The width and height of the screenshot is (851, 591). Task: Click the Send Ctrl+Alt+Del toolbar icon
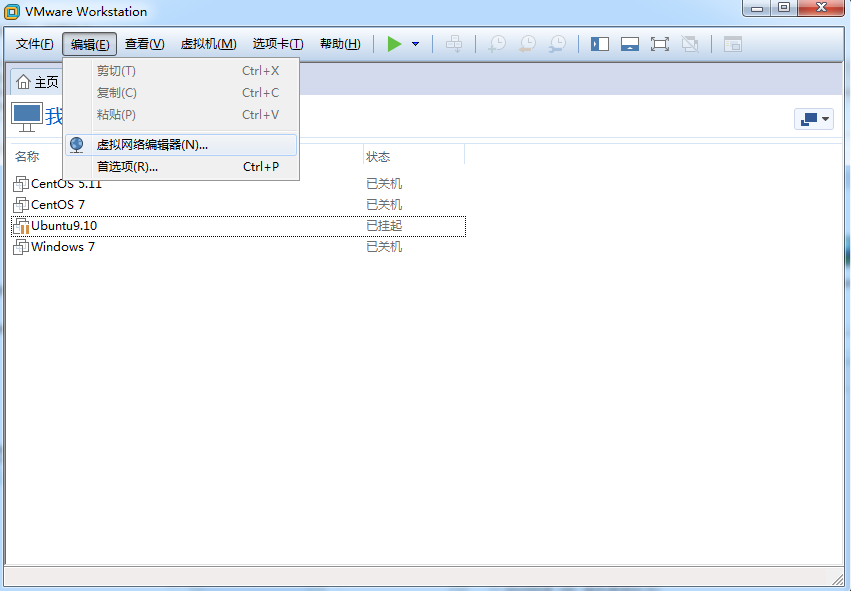(x=454, y=44)
